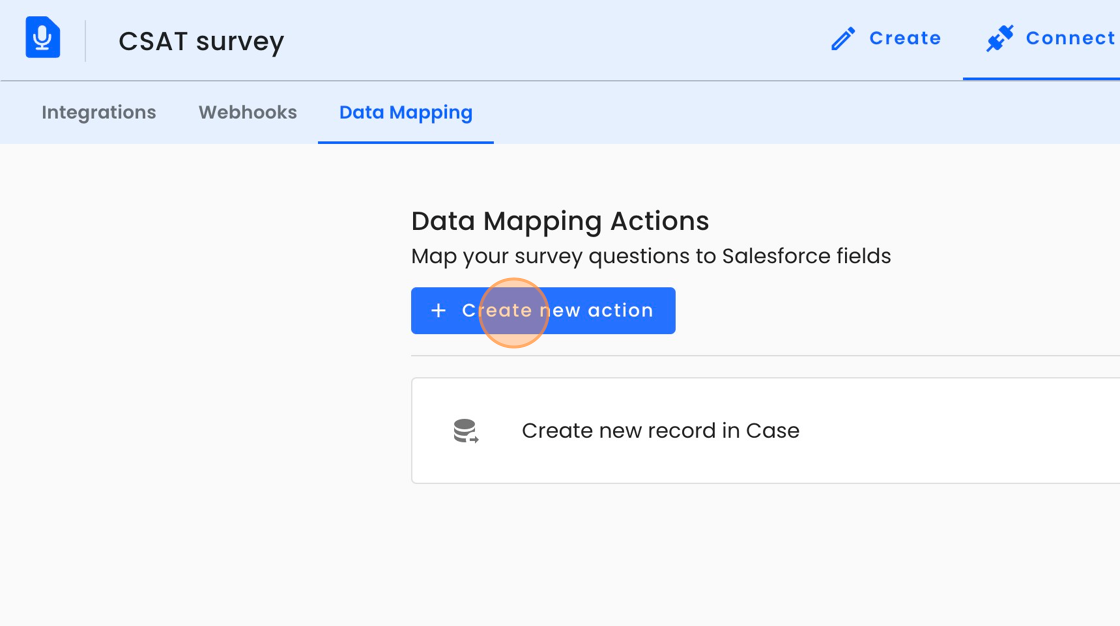This screenshot has width=1120, height=626.
Task: Click the plus icon on the action button
Action: tap(438, 311)
